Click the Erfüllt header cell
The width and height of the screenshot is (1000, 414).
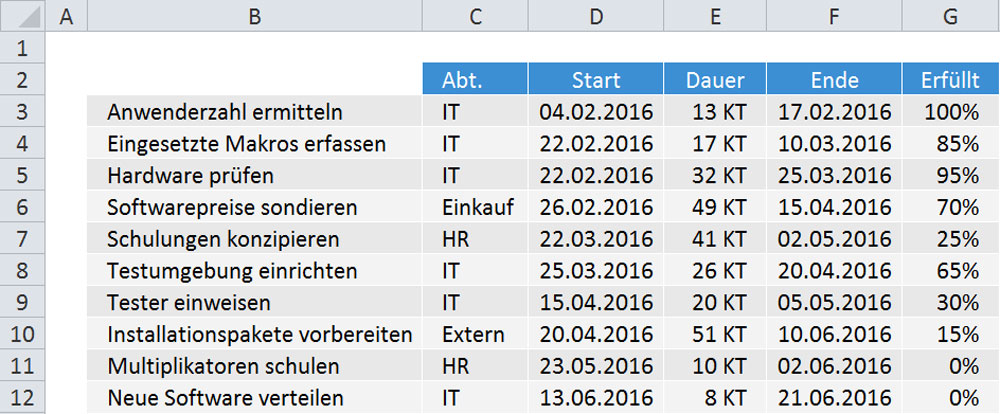click(x=950, y=80)
